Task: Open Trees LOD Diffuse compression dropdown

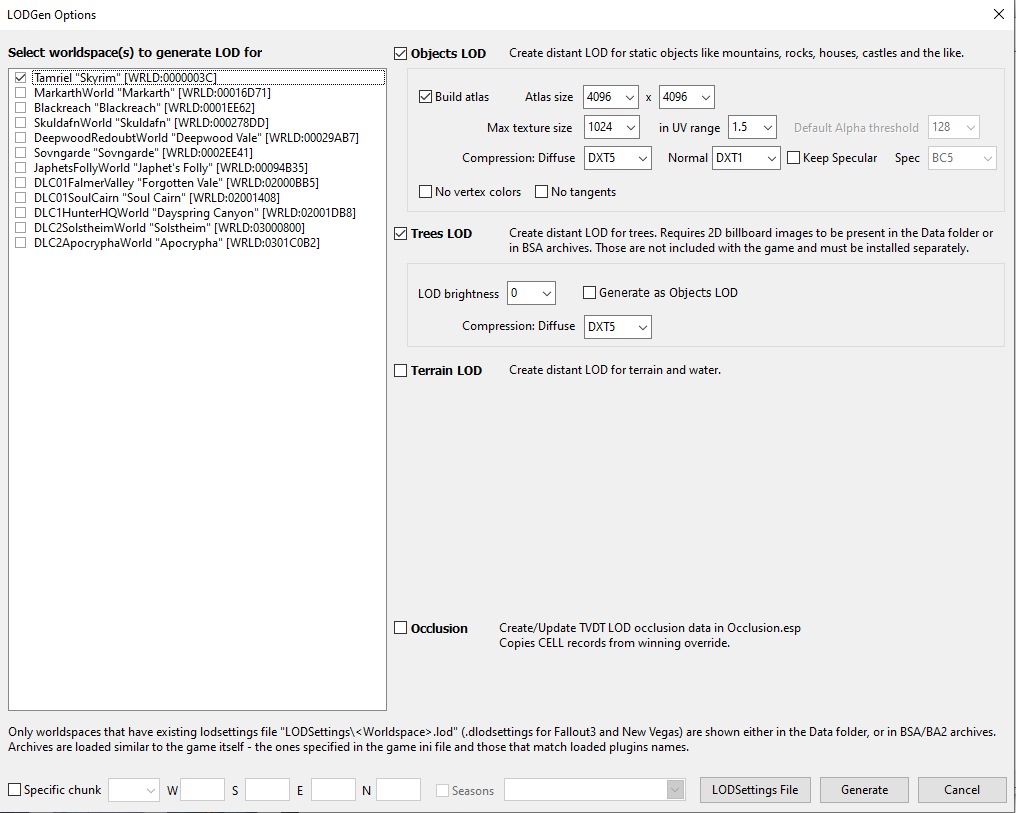Action: tap(618, 326)
